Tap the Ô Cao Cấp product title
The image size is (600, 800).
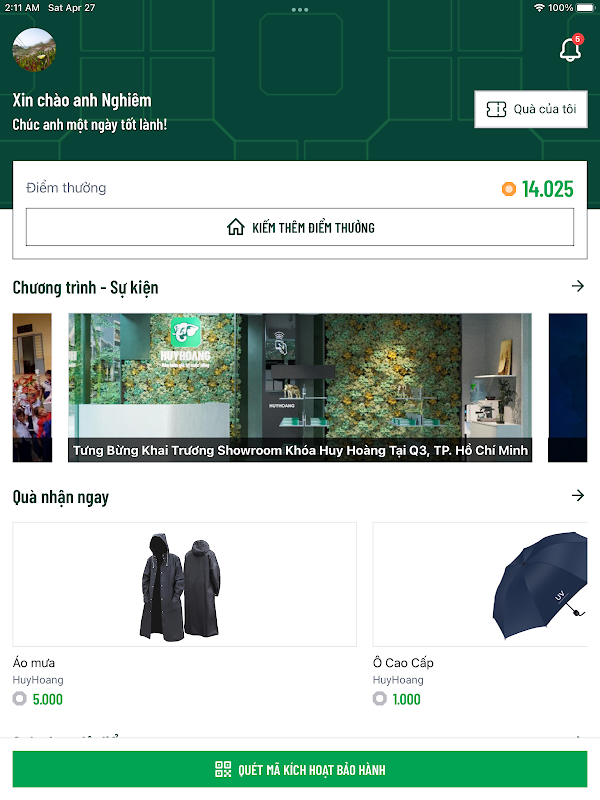click(403, 663)
